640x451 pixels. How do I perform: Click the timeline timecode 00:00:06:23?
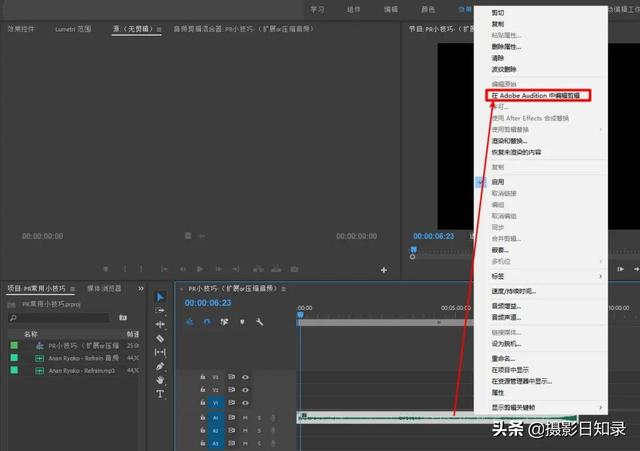click(x=208, y=303)
